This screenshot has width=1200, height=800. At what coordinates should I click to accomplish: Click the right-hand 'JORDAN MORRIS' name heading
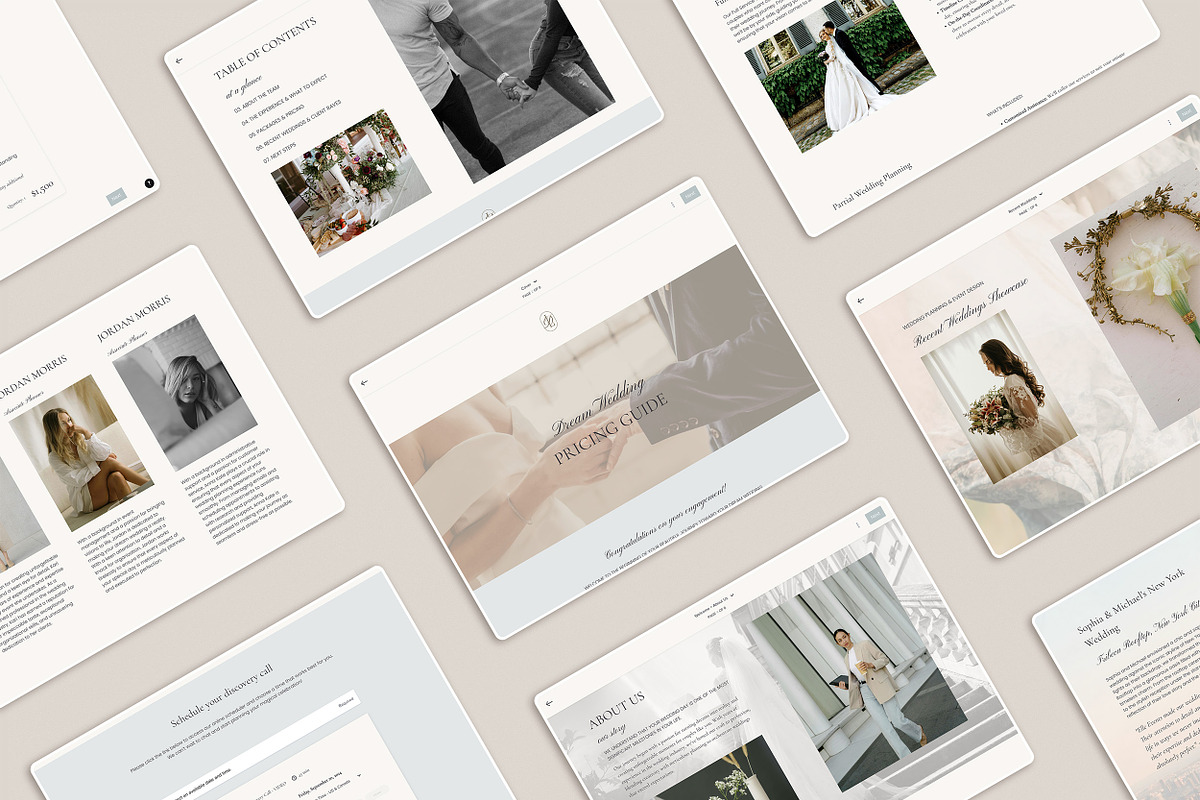(134, 318)
